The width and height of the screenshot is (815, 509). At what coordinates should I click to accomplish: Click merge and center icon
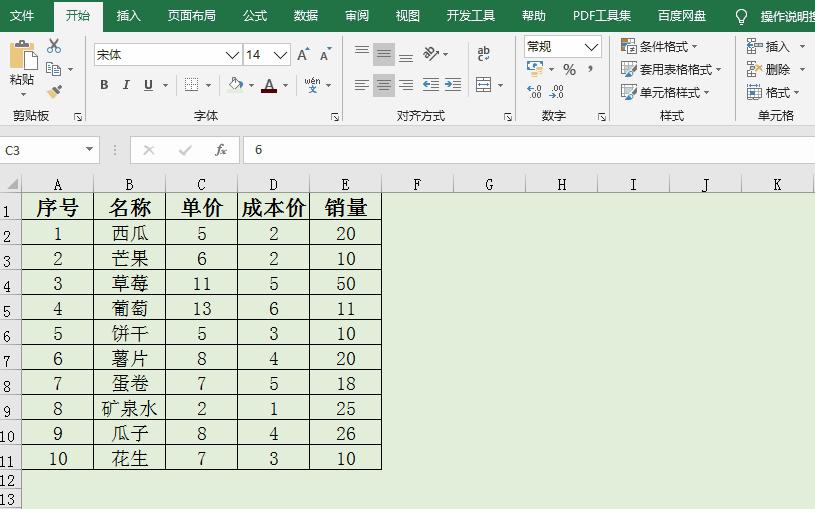483,85
